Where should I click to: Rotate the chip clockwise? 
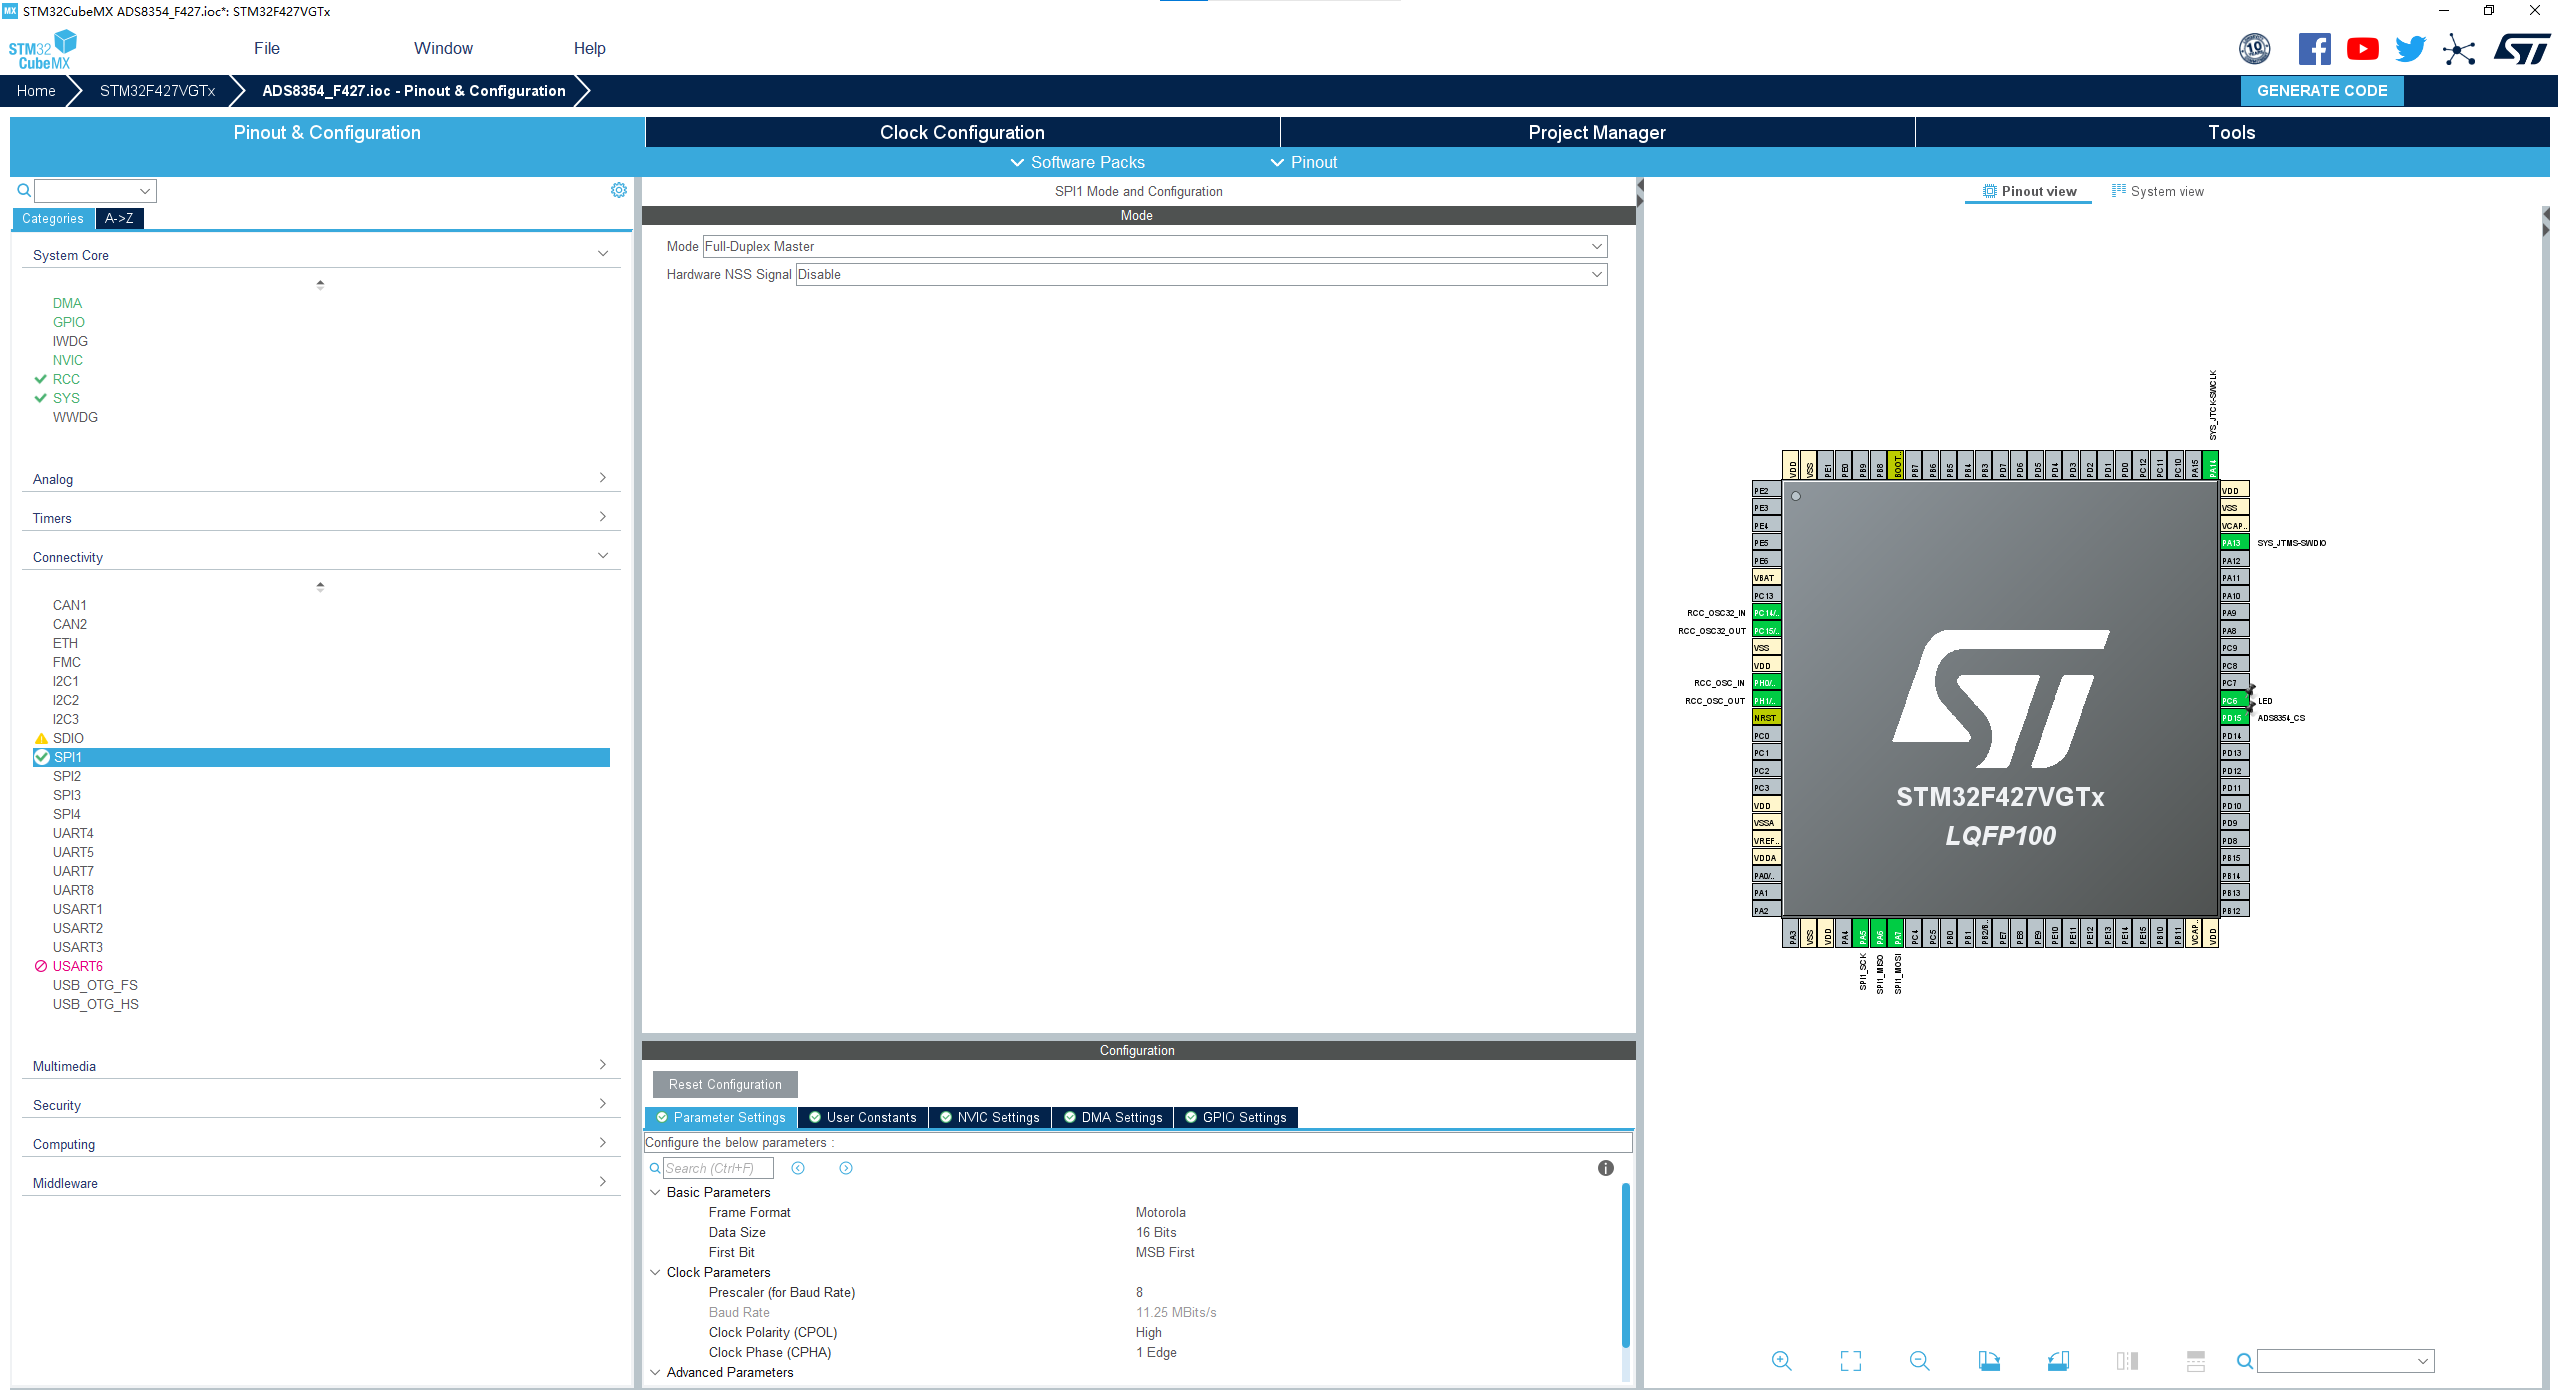click(x=1989, y=1361)
